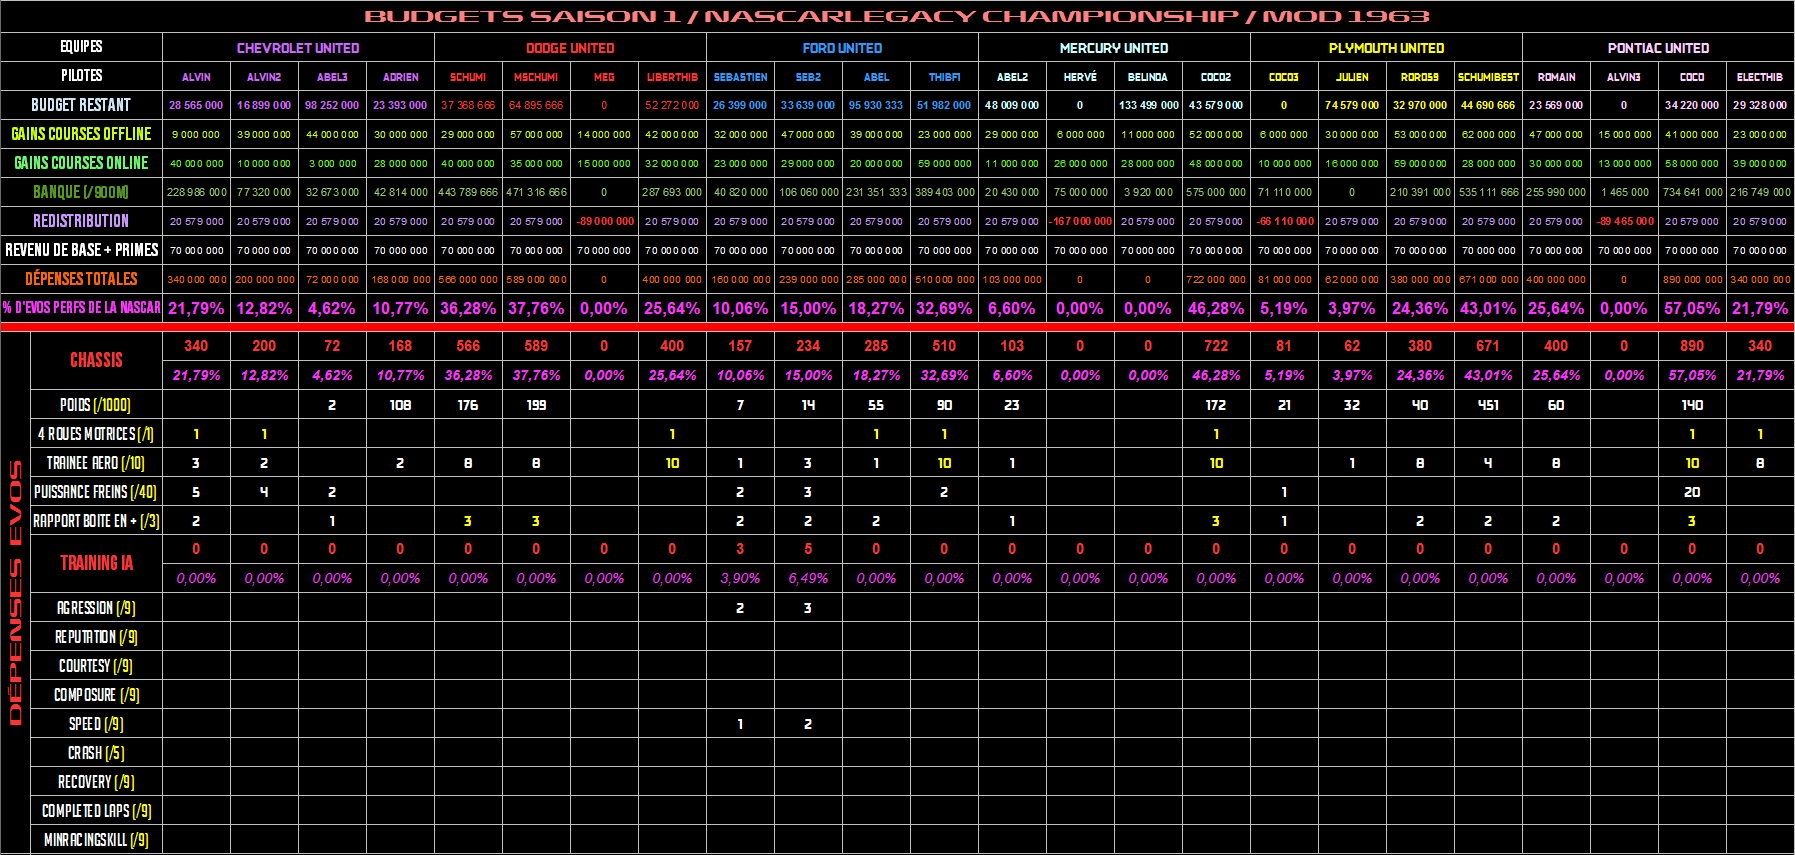Select the LIBERTHIB pilot cell
Screen dimensions: 1795x855
point(672,77)
